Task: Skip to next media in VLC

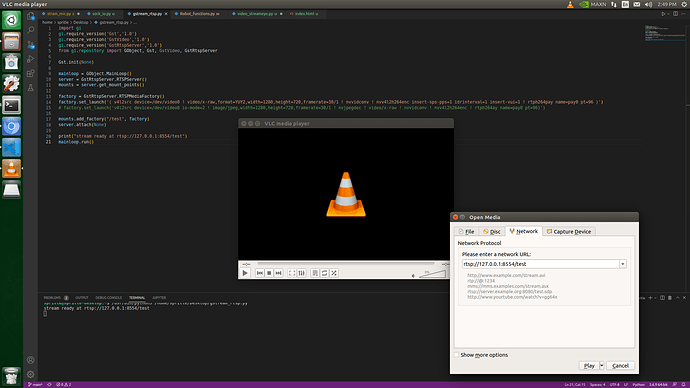Action: pyautogui.click(x=279, y=273)
